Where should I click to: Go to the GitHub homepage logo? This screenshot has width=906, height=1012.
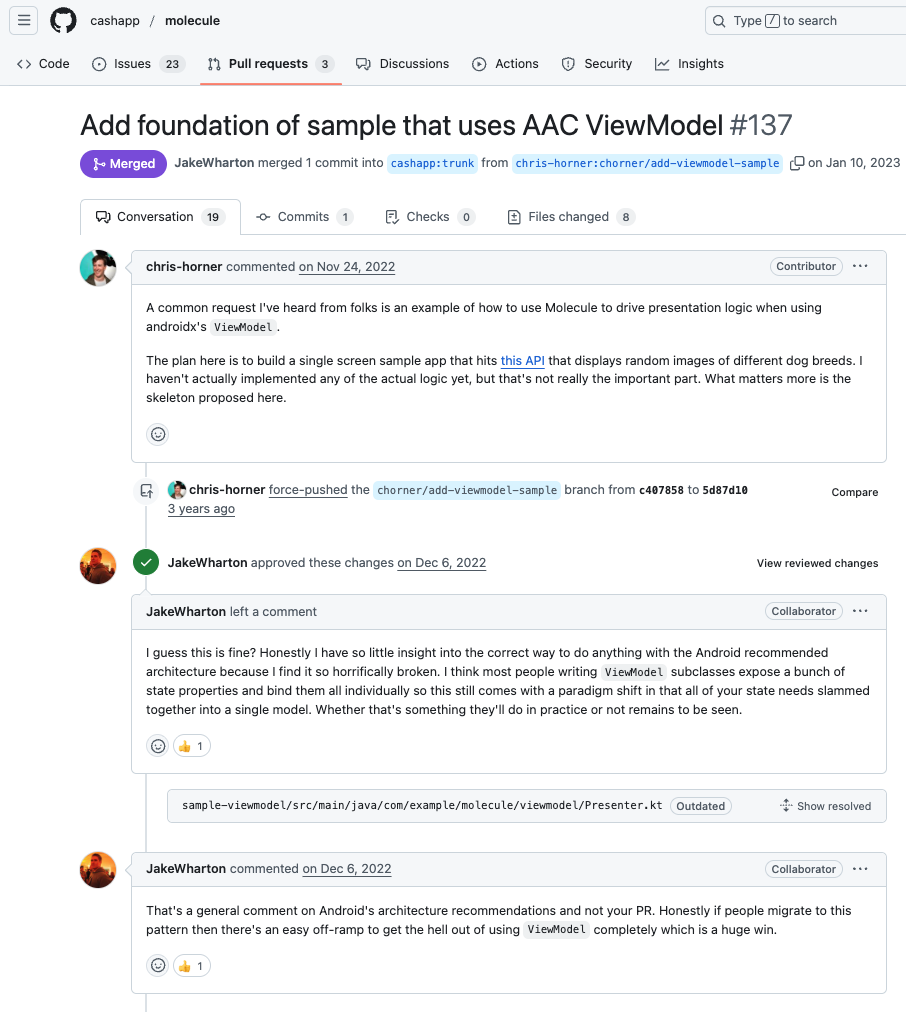pos(63,21)
